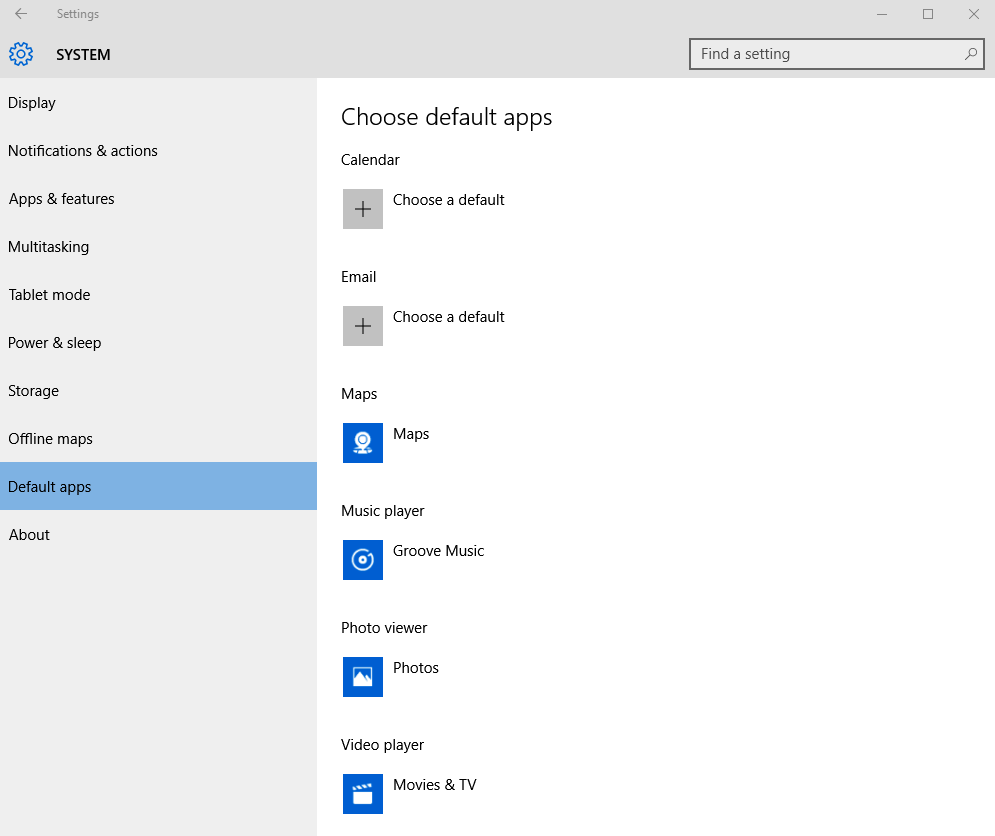Click the Photos app icon
Image resolution: width=995 pixels, height=836 pixels.
coord(362,677)
